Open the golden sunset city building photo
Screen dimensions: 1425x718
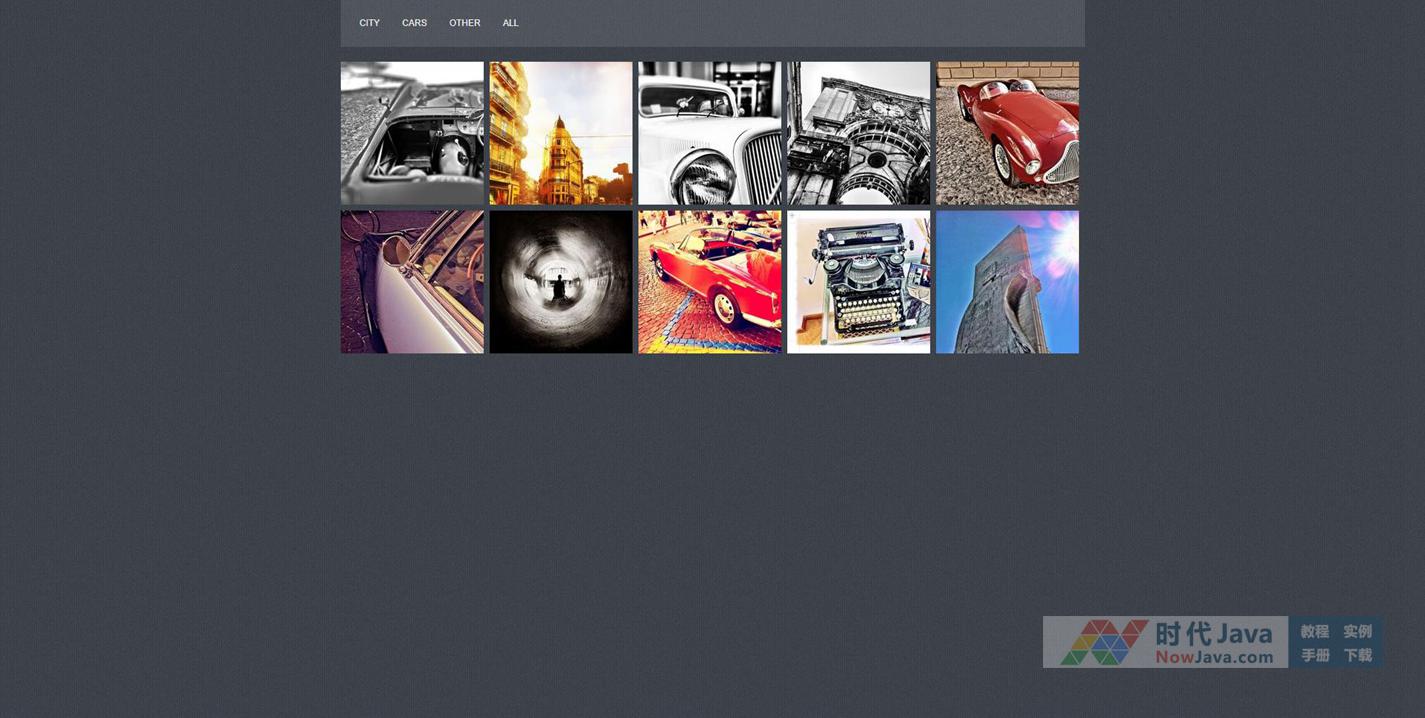pos(561,133)
